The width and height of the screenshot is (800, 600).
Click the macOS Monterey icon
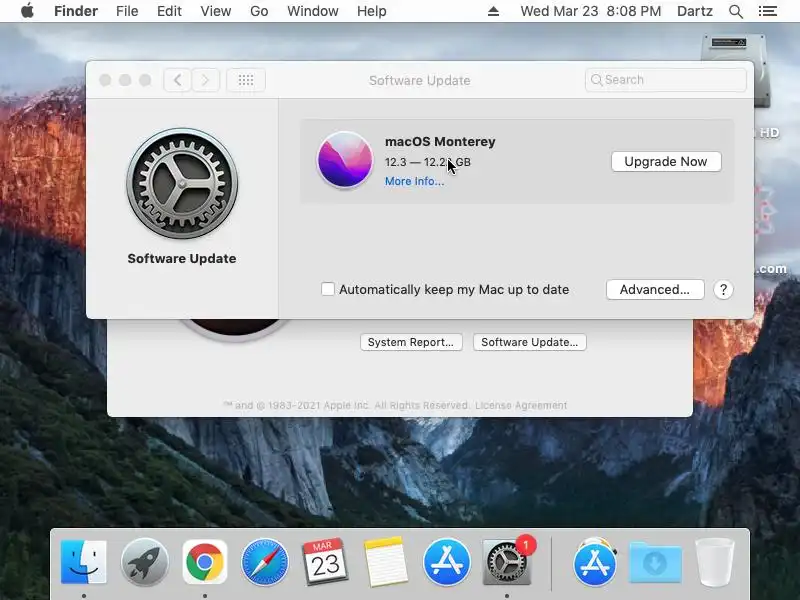(x=345, y=160)
